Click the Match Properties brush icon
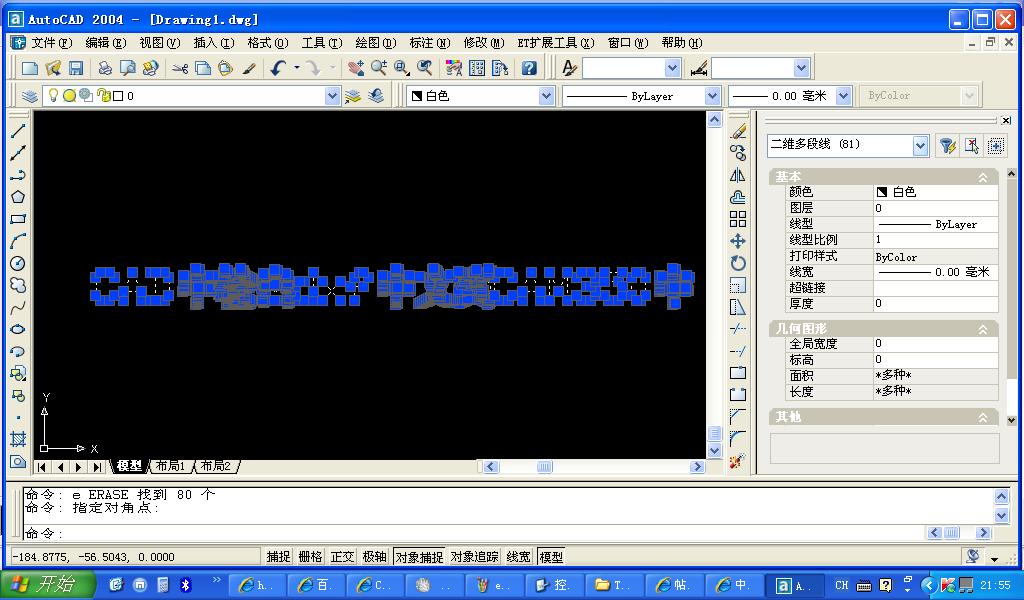 (249, 68)
